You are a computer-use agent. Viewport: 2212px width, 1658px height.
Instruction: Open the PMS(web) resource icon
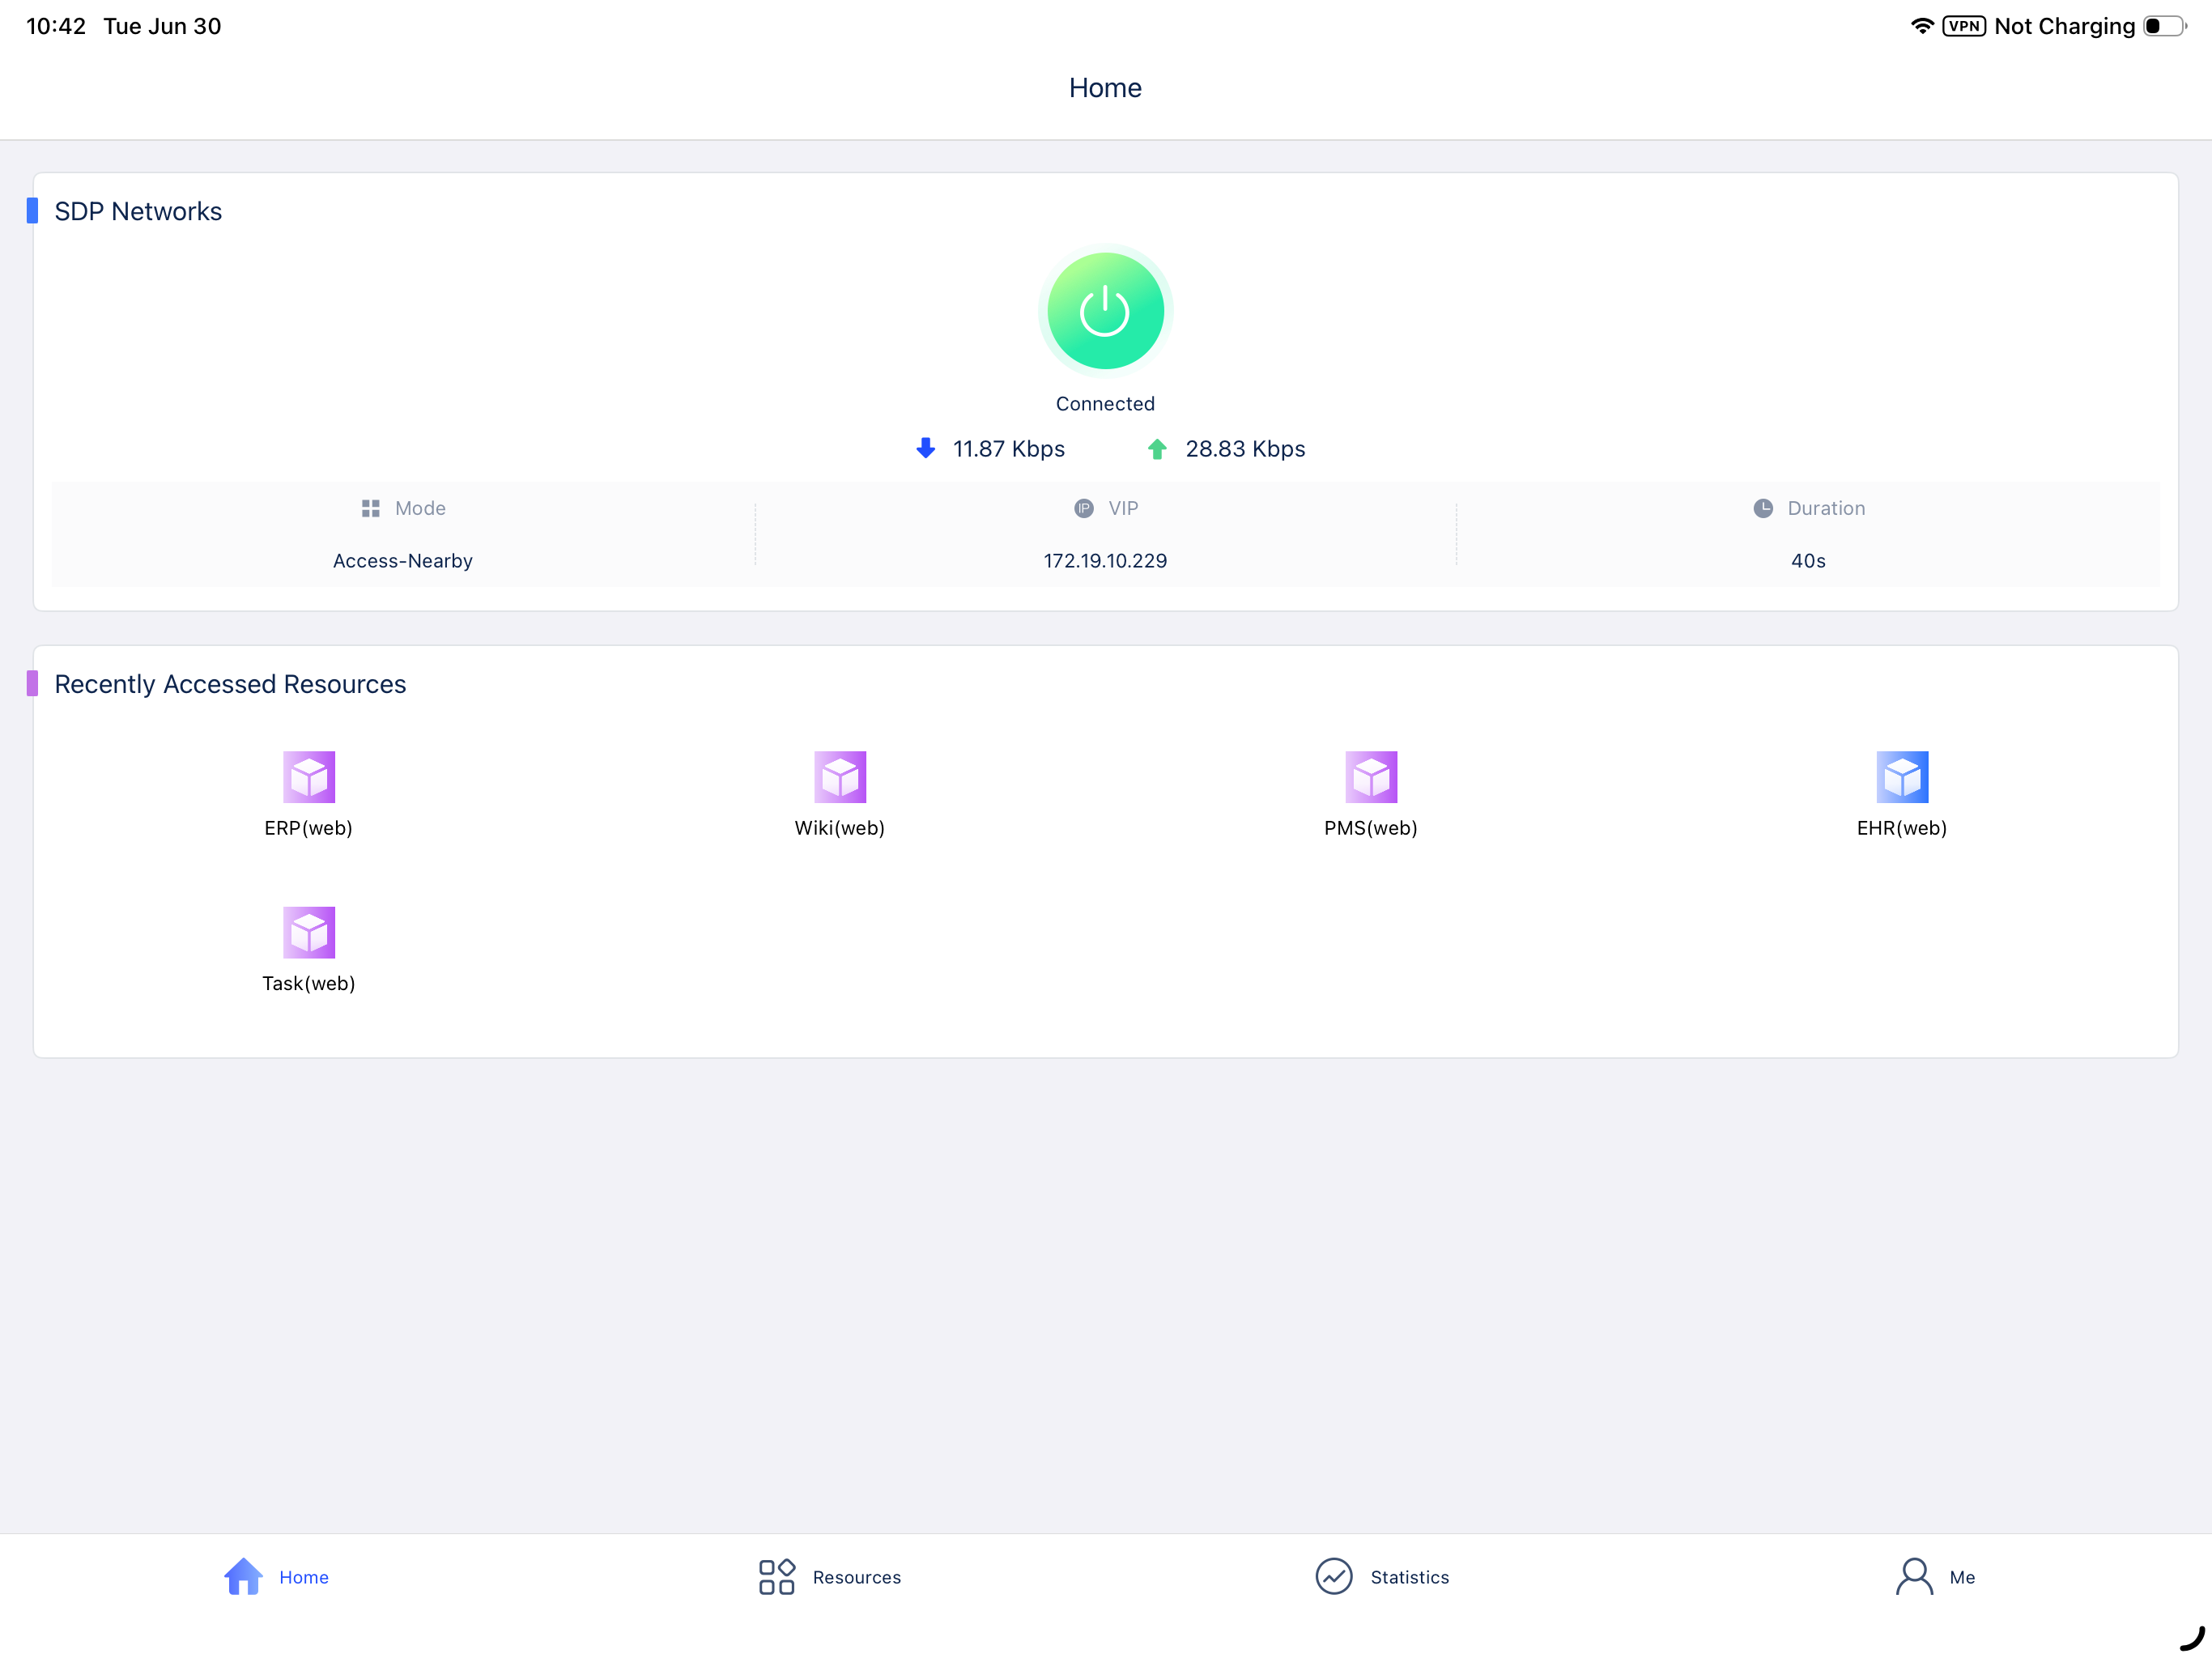(x=1371, y=777)
